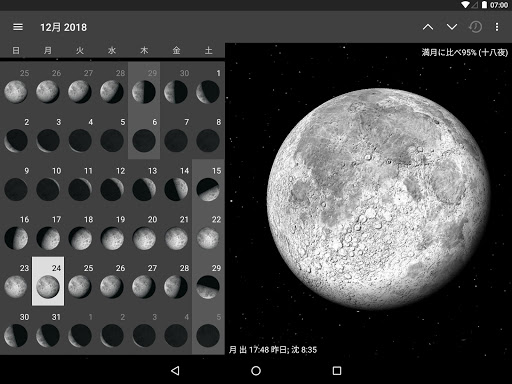Go to next month with down chevron
This screenshot has width=512, height=384.
click(452, 27)
